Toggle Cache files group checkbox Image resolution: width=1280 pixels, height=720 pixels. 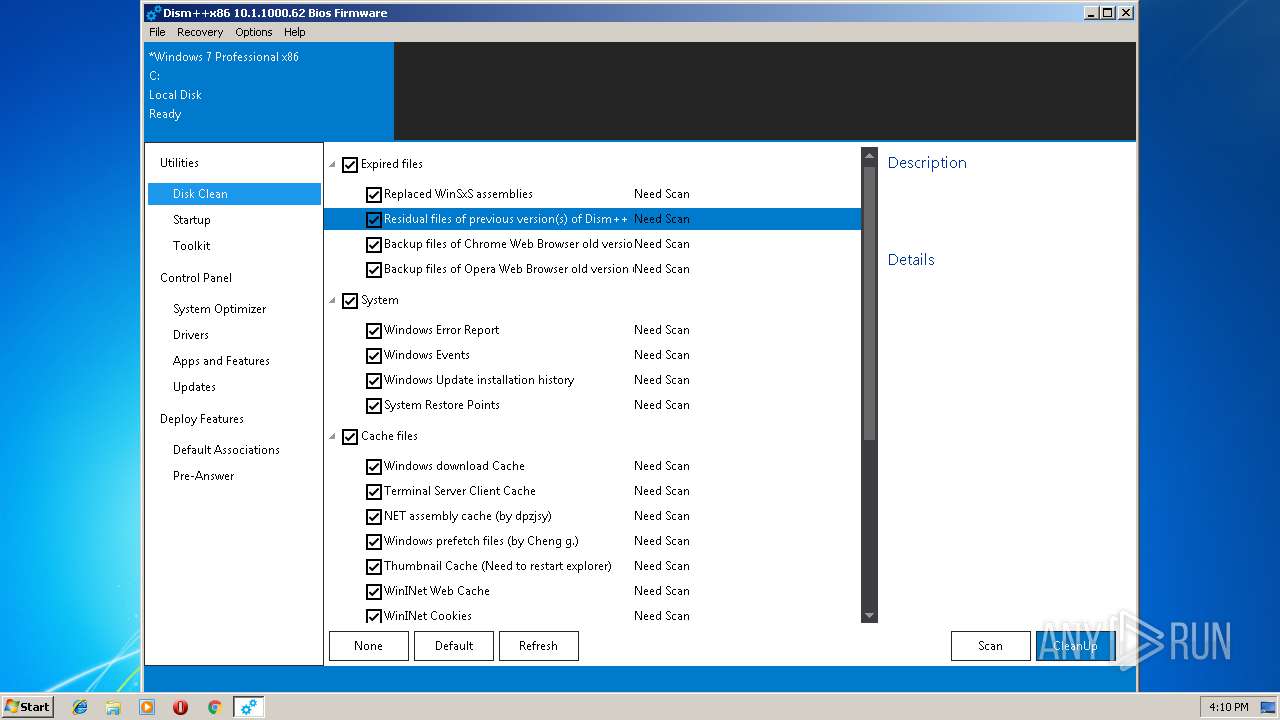tap(350, 436)
